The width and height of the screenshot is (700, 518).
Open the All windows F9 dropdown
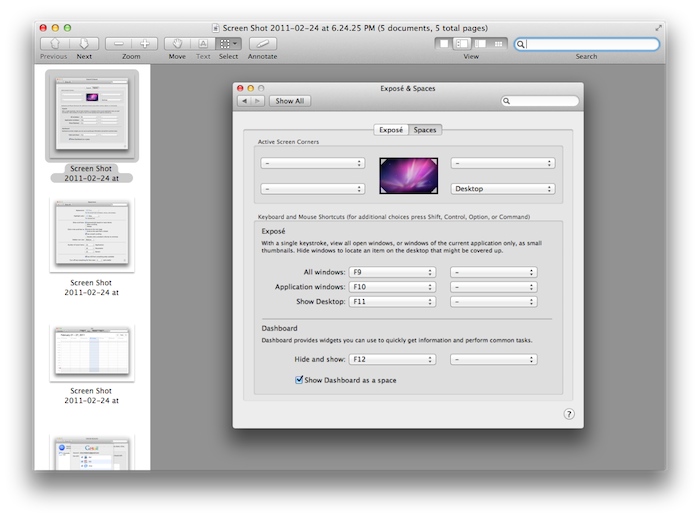[x=392, y=272]
